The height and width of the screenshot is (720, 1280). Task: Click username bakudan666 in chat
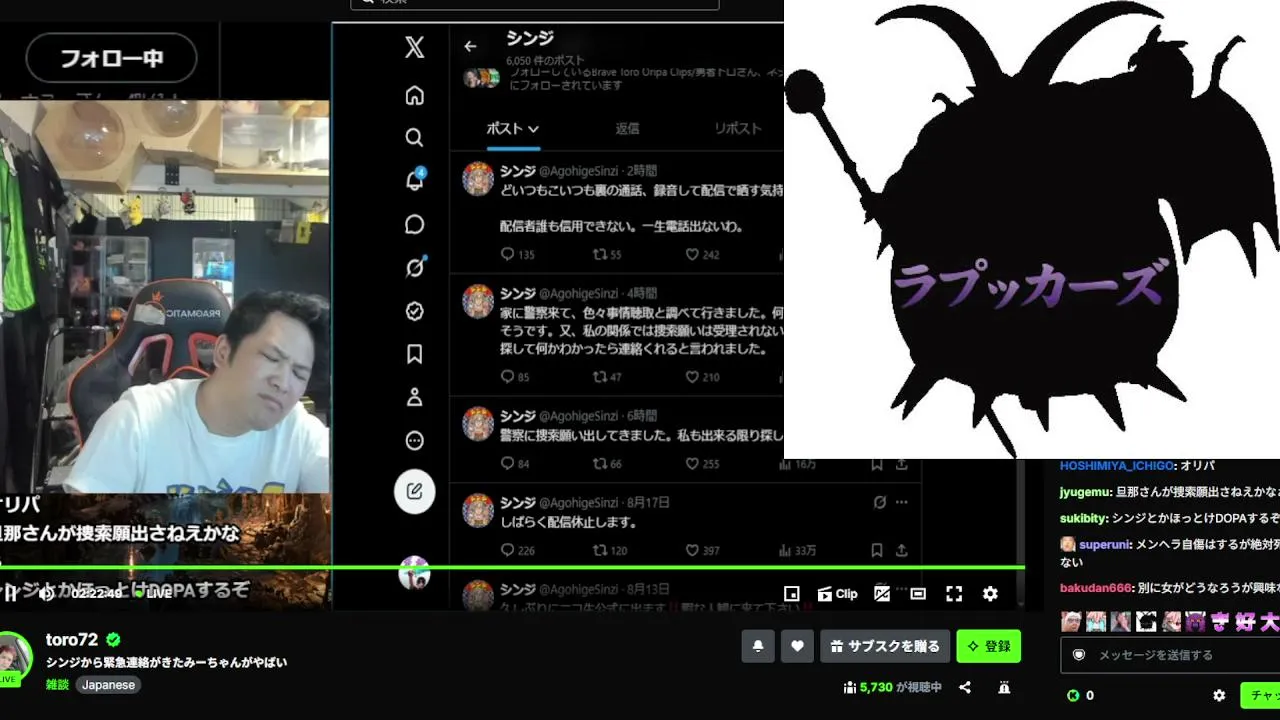coord(1095,588)
